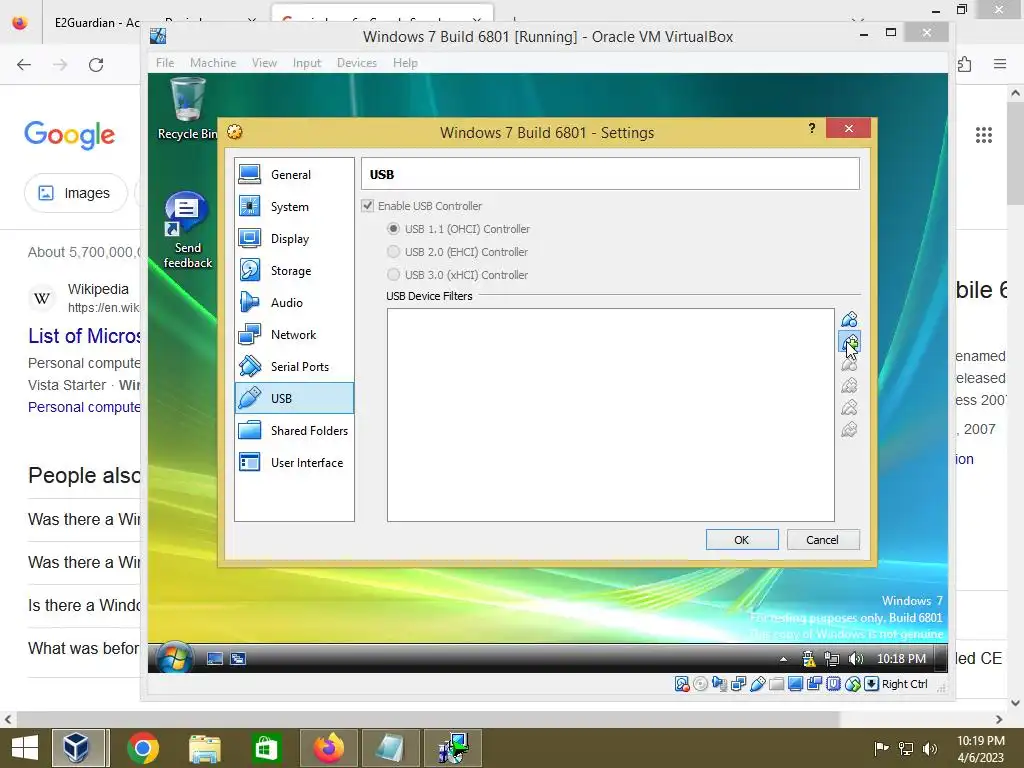Reload the Firefox page
Viewport: 1024px width, 768px height.
coord(96,64)
